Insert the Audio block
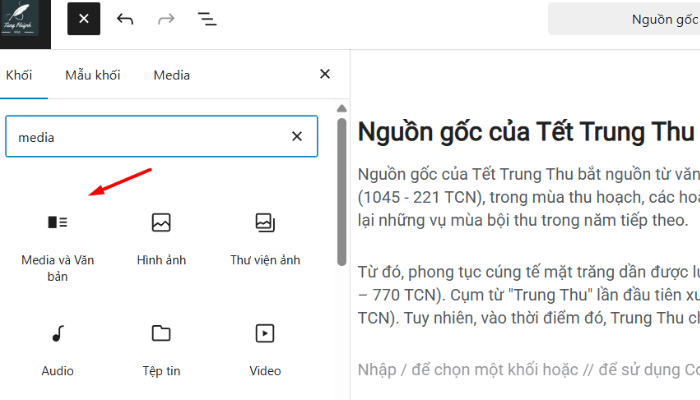Viewport: 700px width, 400px height. click(x=57, y=346)
